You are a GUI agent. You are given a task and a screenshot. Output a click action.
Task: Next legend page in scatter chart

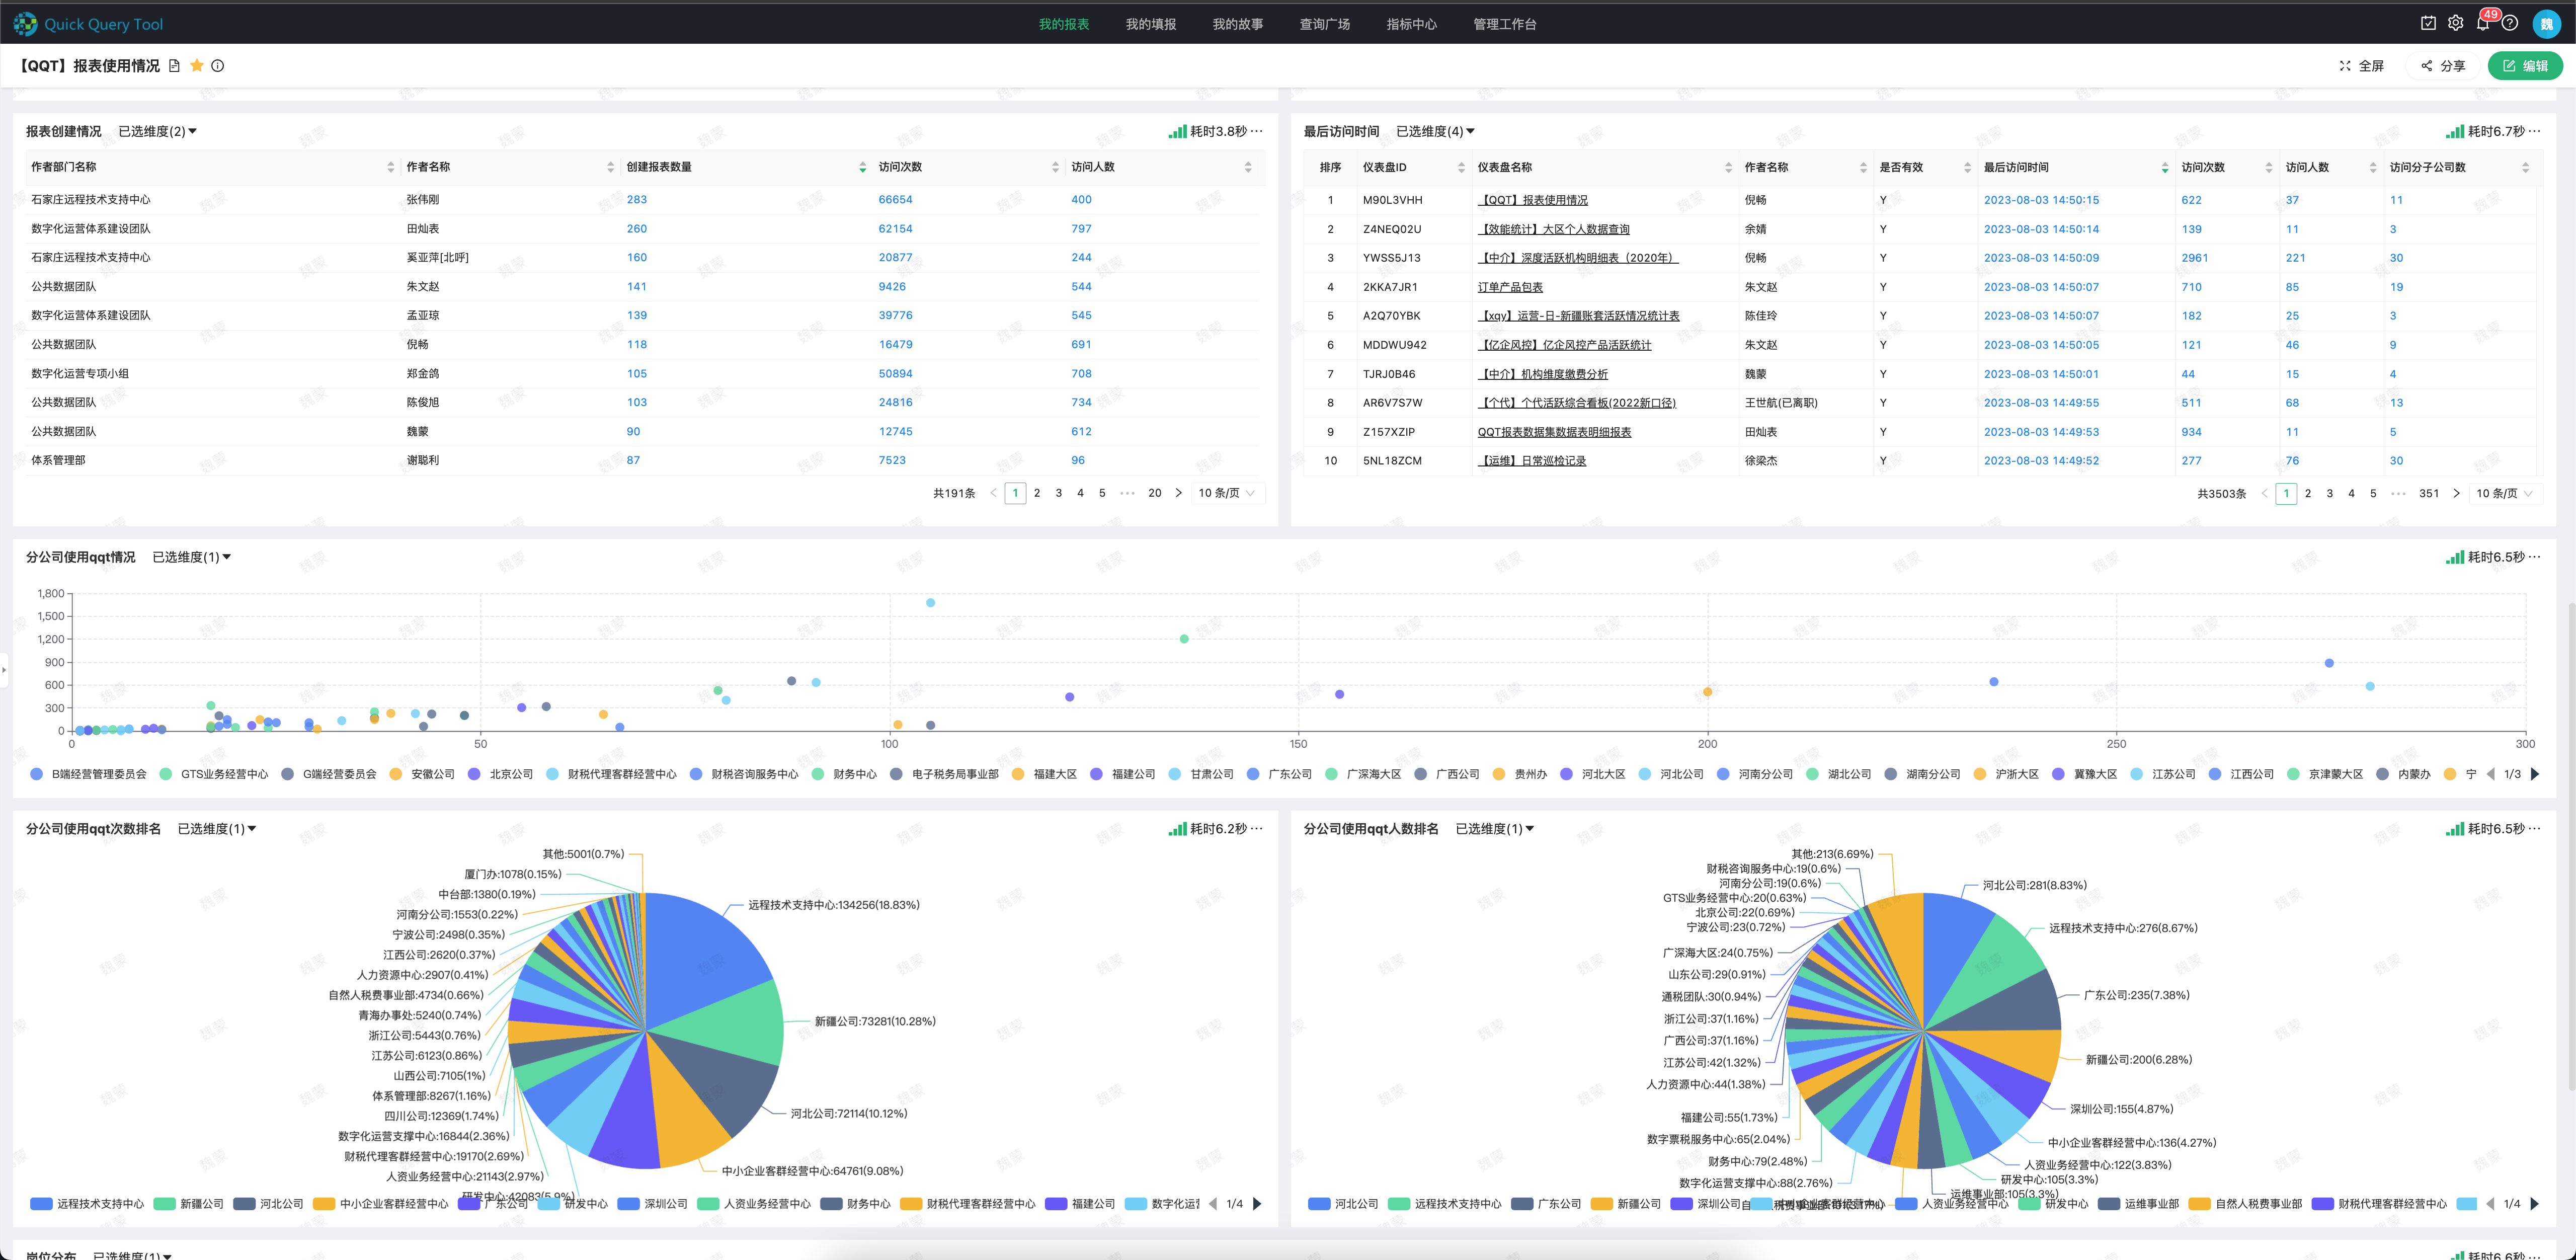coord(2535,774)
